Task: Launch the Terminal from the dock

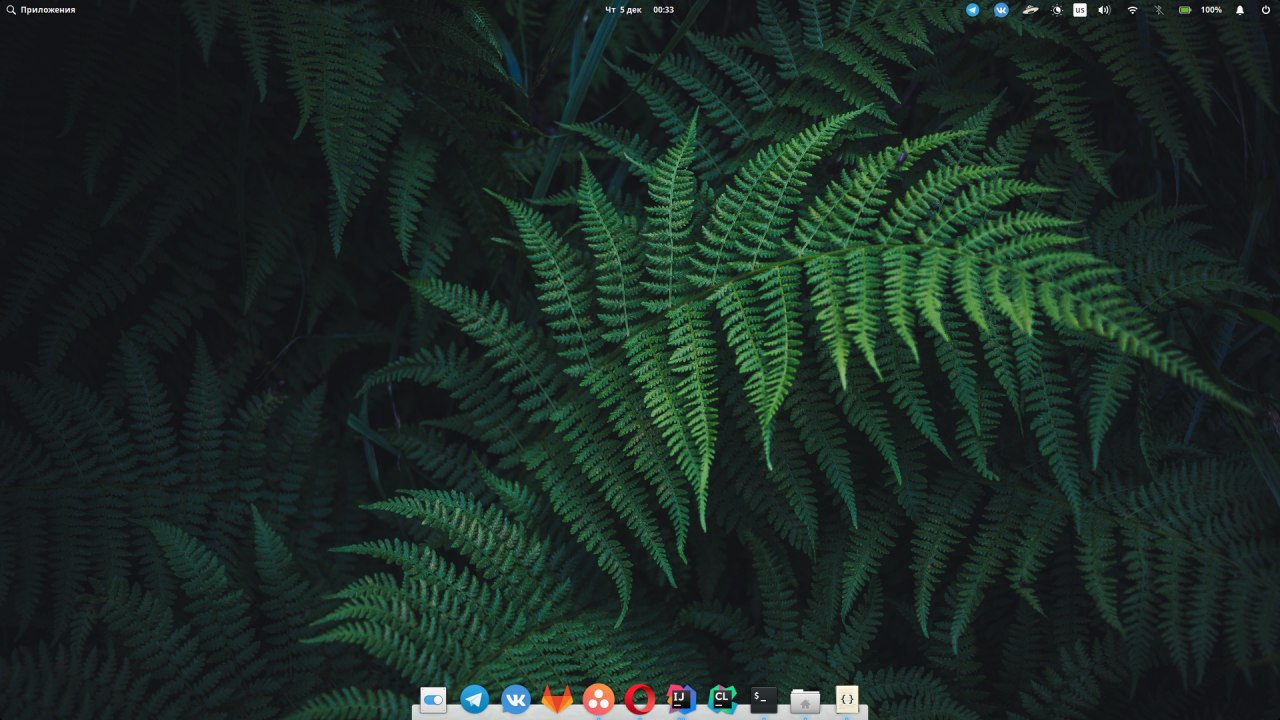Action: pyautogui.click(x=764, y=699)
